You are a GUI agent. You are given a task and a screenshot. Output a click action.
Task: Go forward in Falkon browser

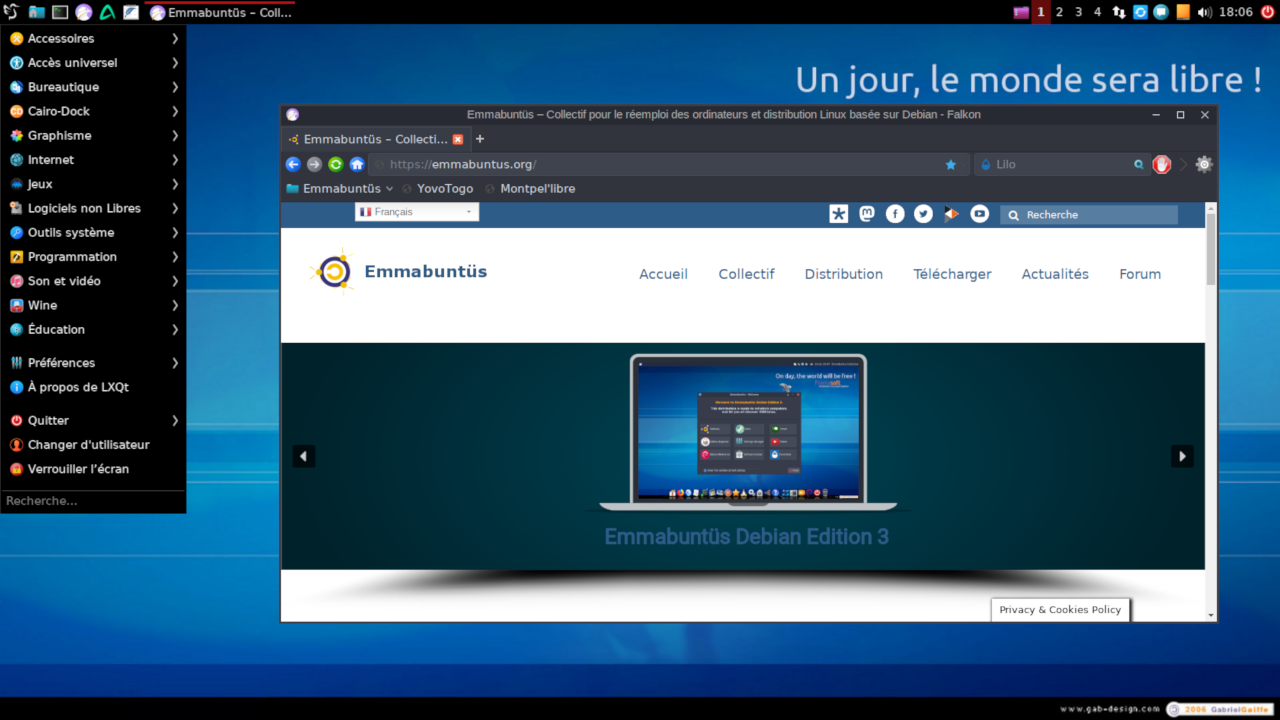314,164
